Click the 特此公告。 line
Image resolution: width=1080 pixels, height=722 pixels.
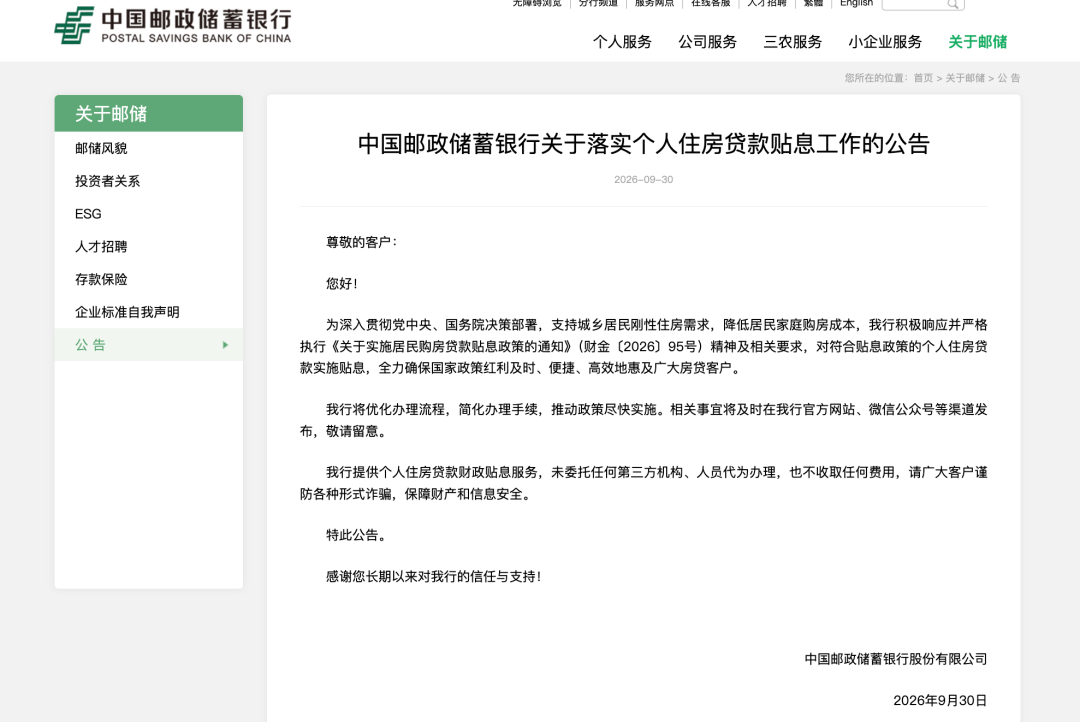point(355,535)
